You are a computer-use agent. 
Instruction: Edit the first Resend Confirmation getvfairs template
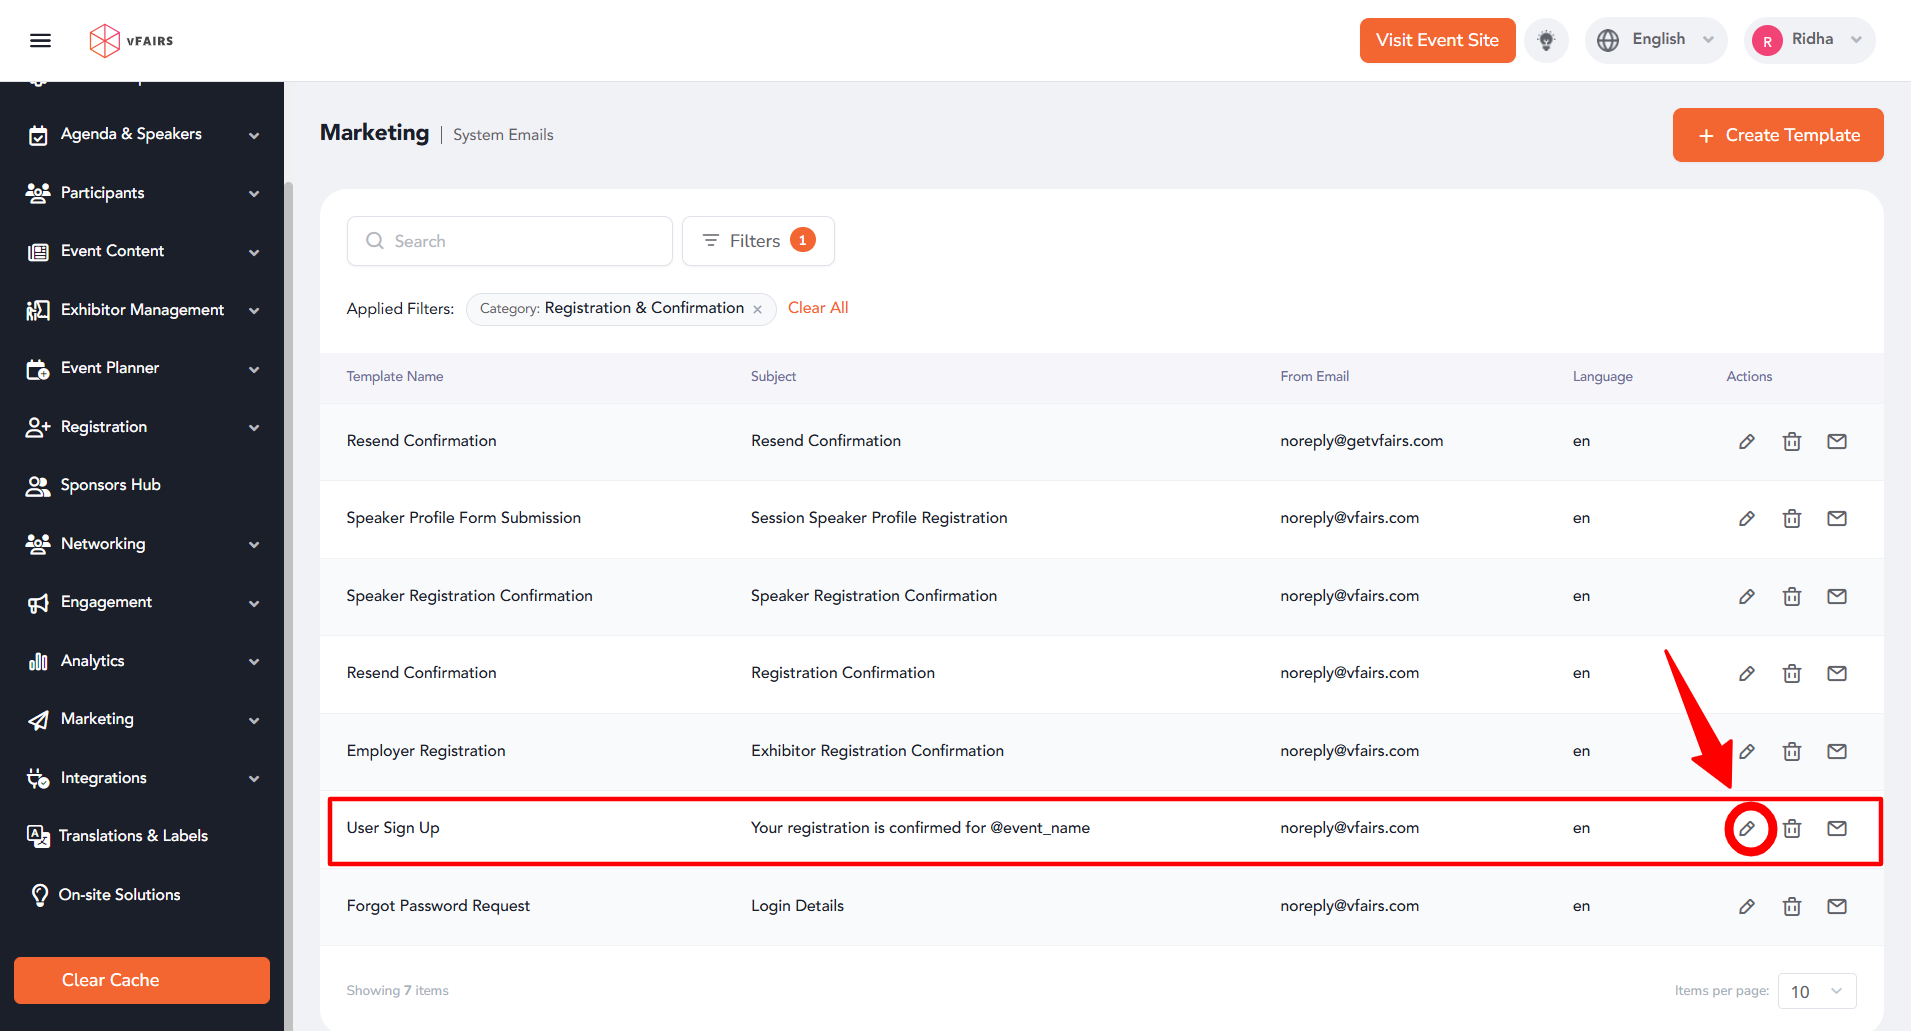coord(1746,441)
